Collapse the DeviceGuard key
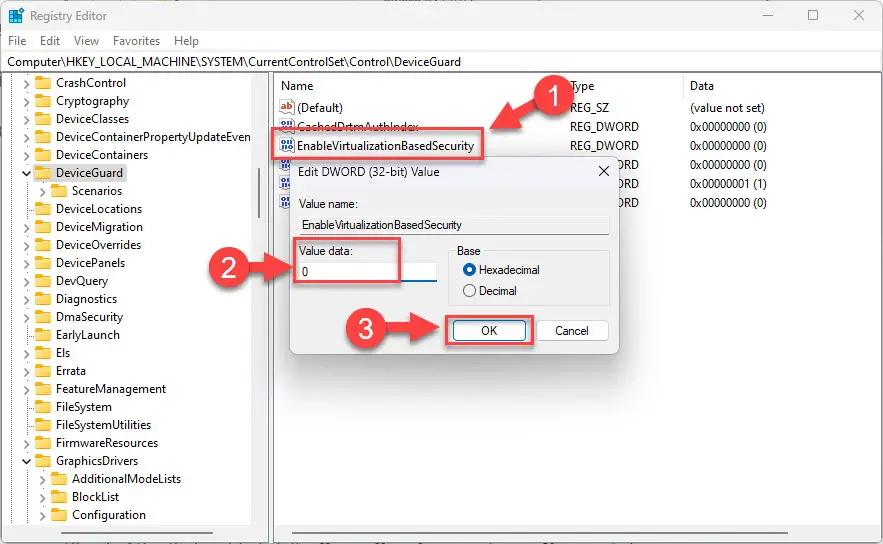 (x=26, y=173)
